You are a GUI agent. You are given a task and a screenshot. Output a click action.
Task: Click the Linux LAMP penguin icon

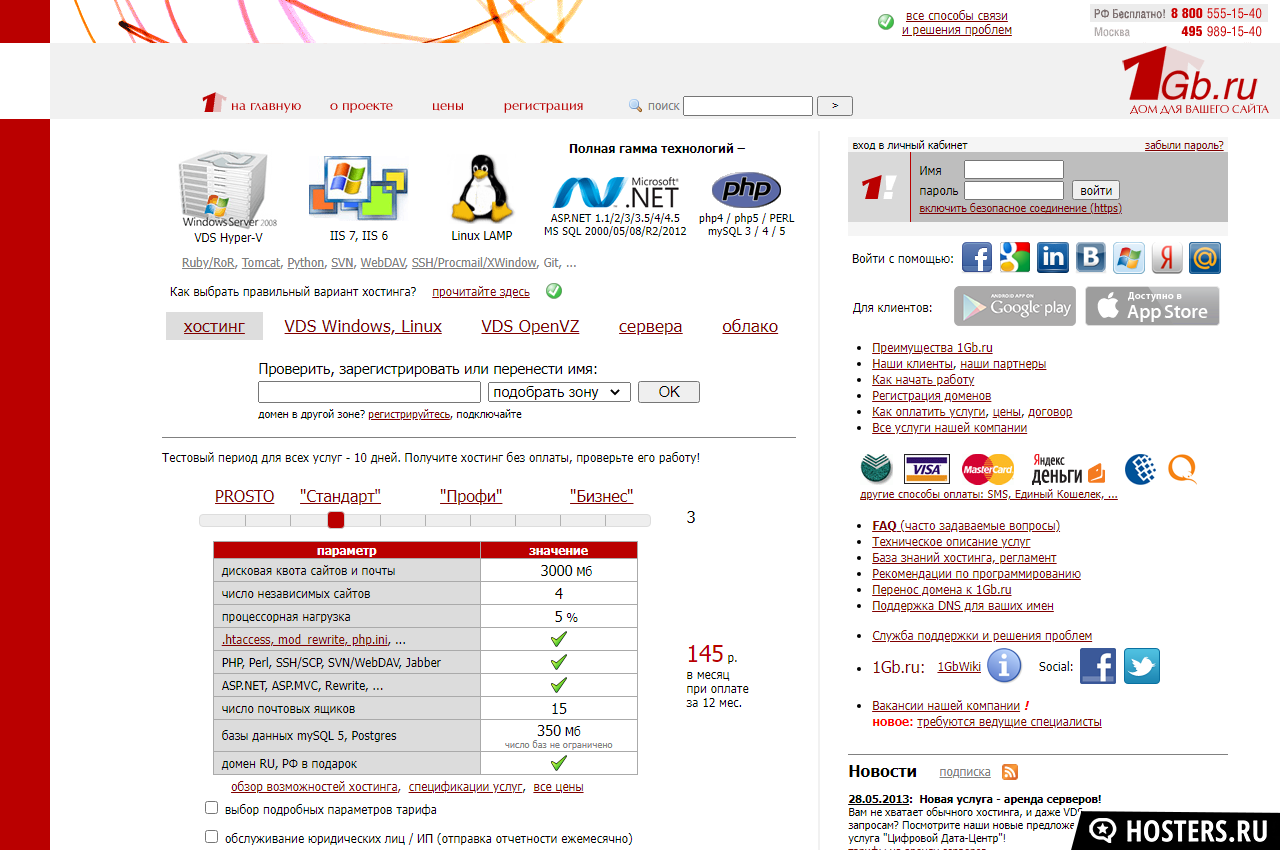coord(481,190)
